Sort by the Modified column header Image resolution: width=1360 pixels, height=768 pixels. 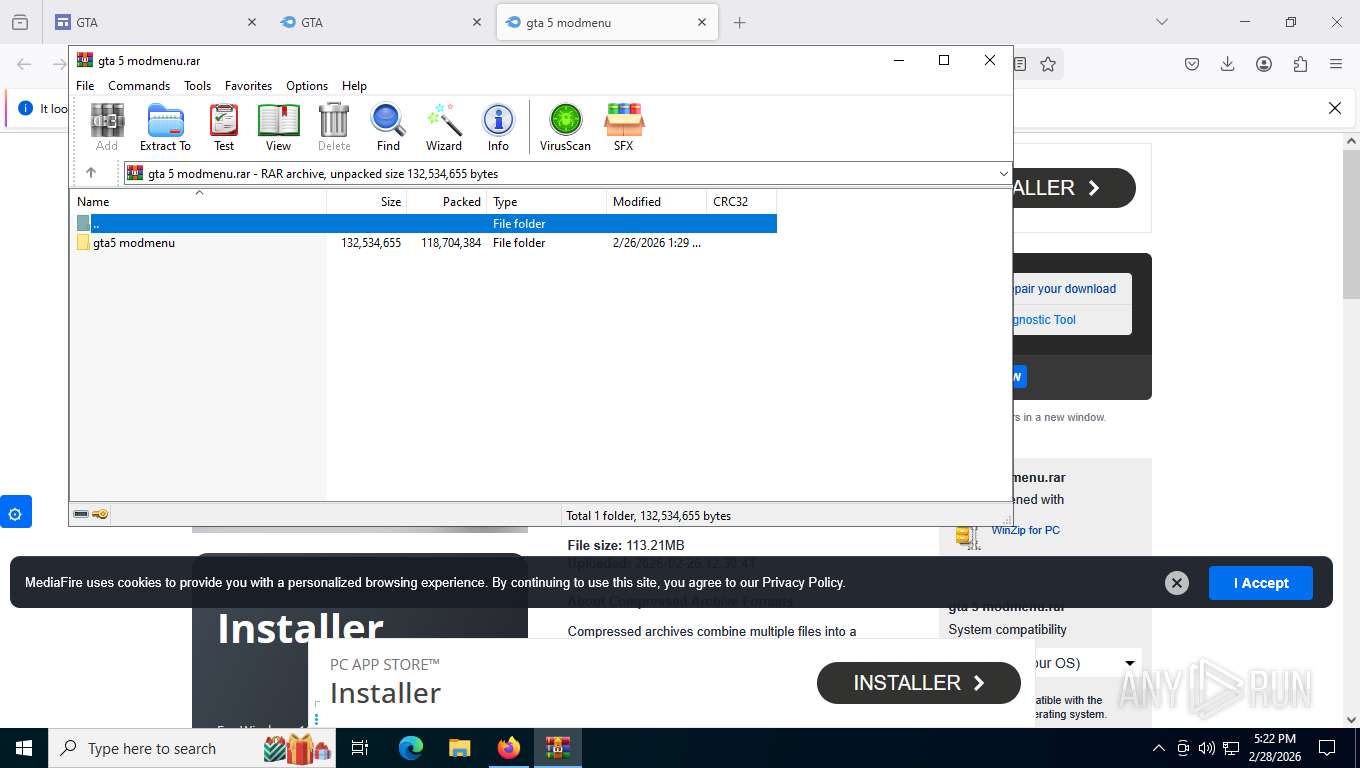(x=657, y=202)
